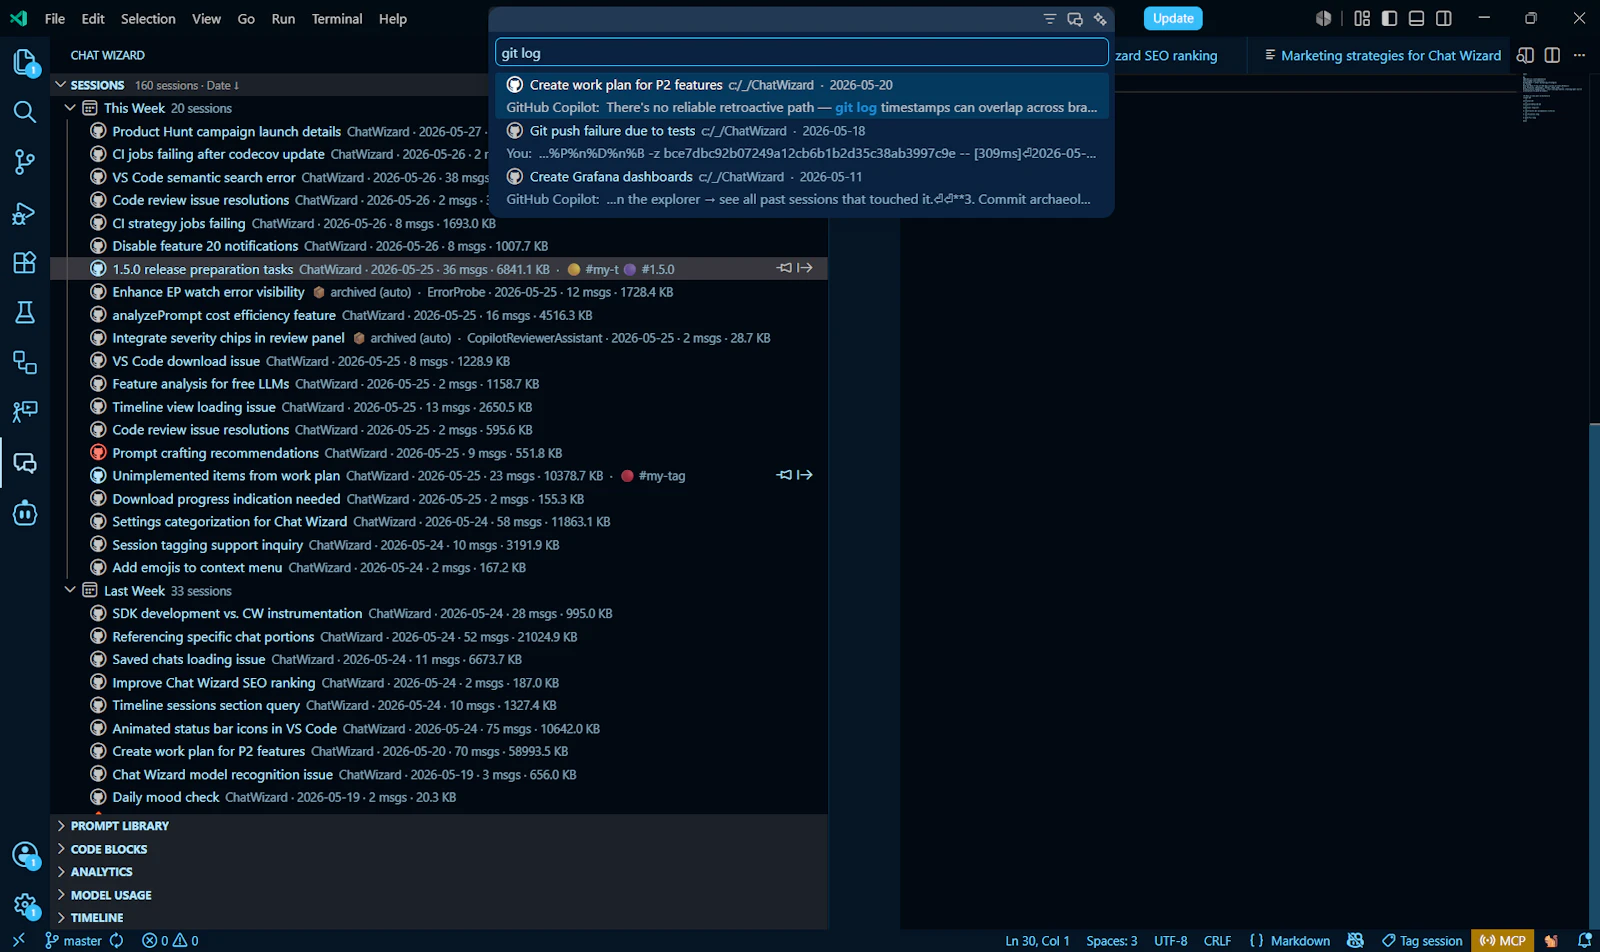Change Markdown language mode in status bar
The height and width of the screenshot is (952, 1600).
1300,941
